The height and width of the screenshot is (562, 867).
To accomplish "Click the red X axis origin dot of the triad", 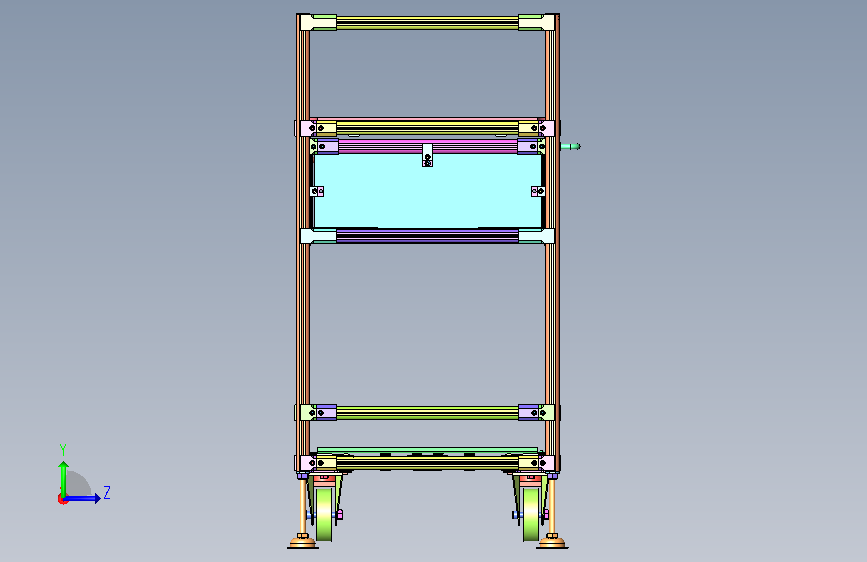I will [62, 499].
